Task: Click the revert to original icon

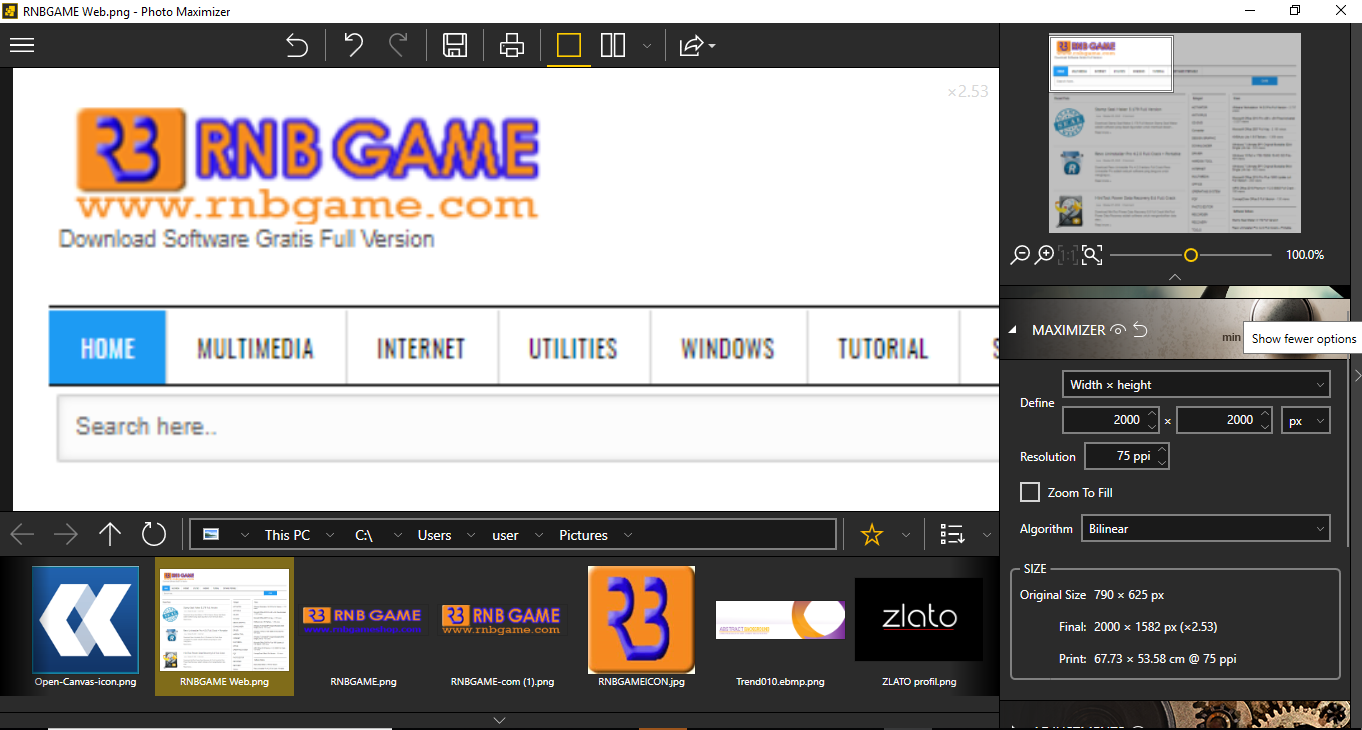Action: tap(297, 45)
